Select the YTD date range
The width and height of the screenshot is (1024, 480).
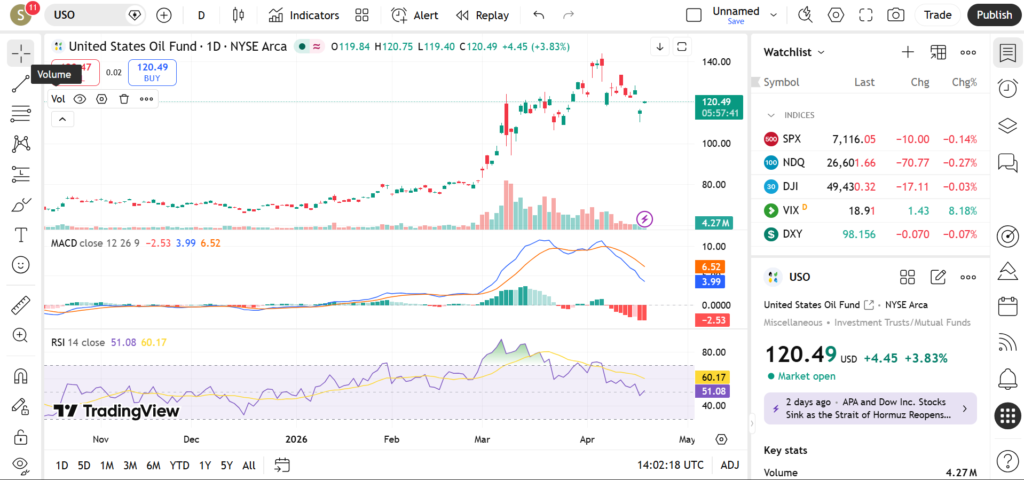pos(180,465)
